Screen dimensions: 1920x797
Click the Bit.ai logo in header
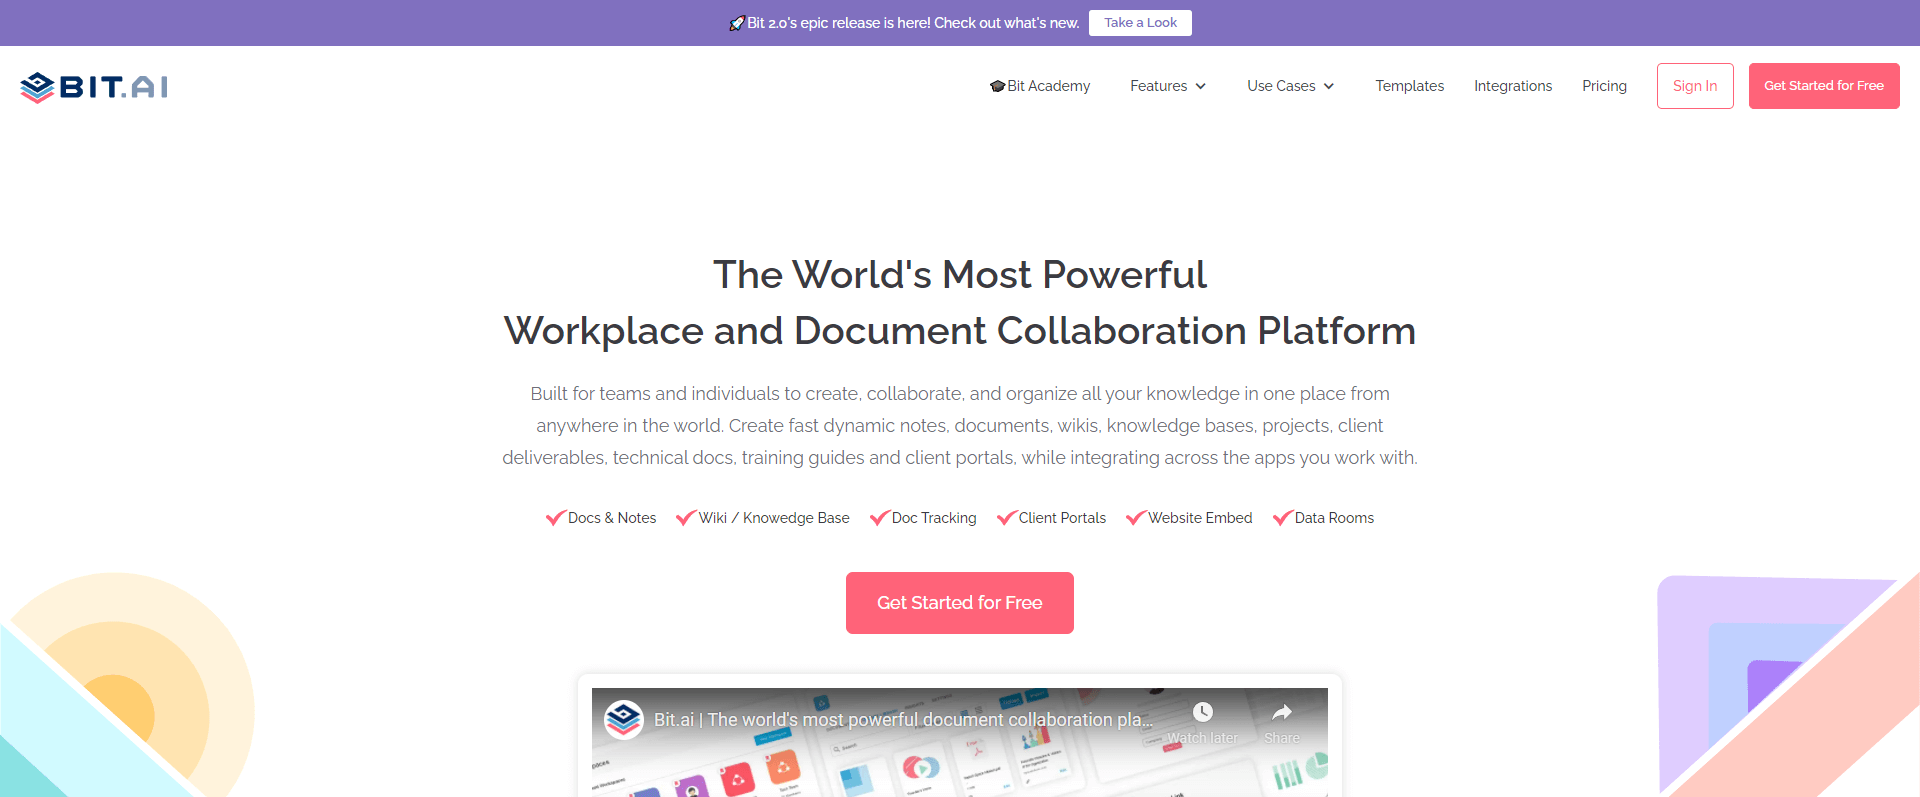pyautogui.click(x=94, y=87)
